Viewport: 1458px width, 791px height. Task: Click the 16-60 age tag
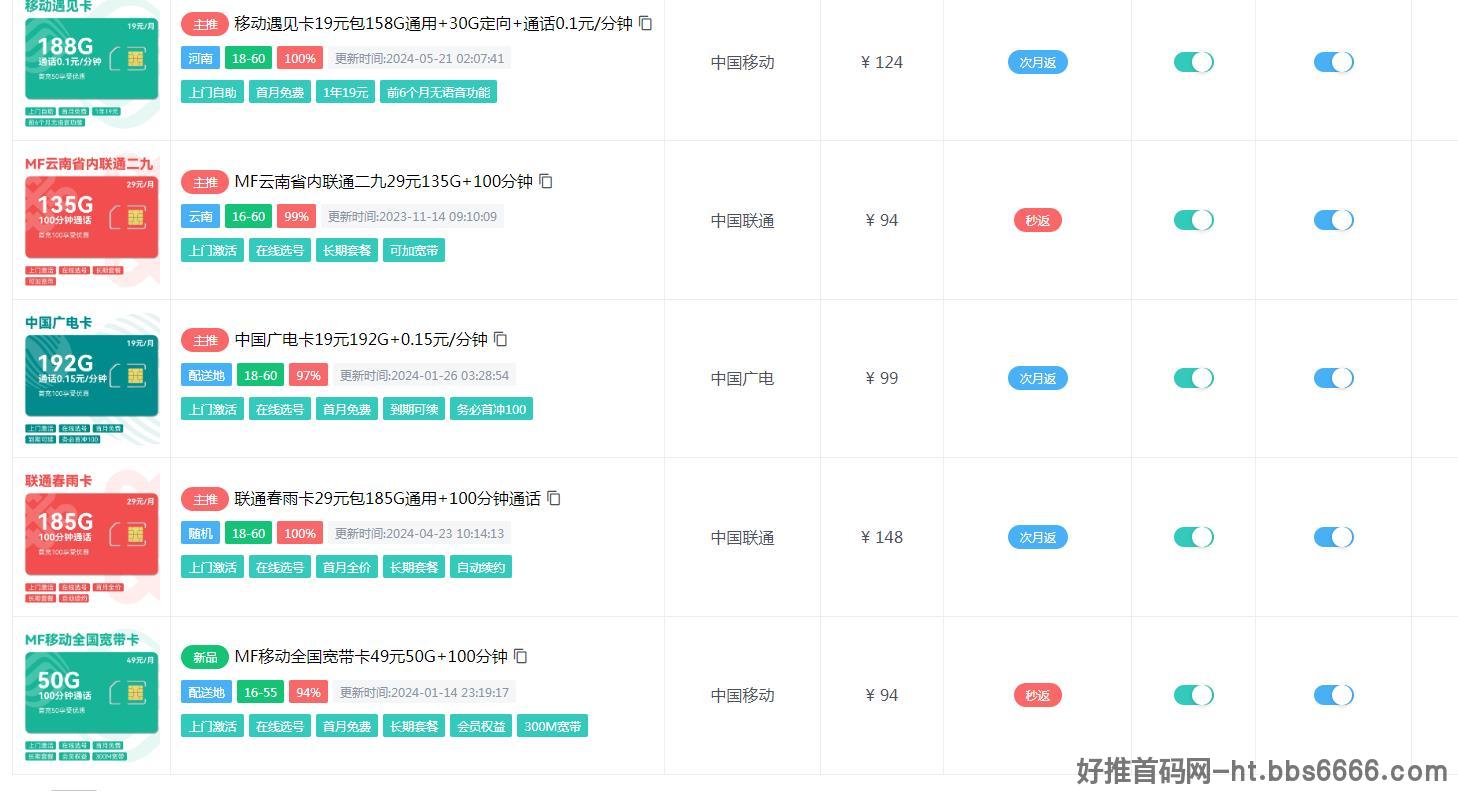pos(248,216)
